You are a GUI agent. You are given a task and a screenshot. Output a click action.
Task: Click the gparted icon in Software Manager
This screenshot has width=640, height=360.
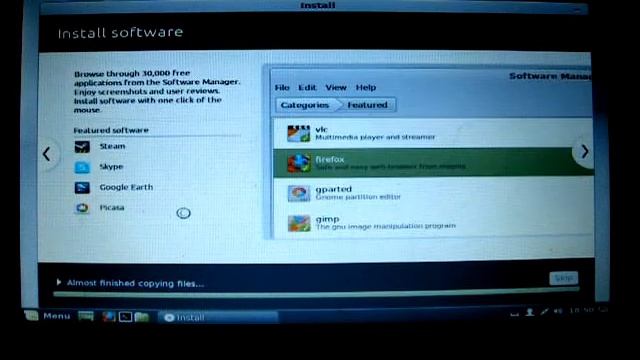pos(299,193)
